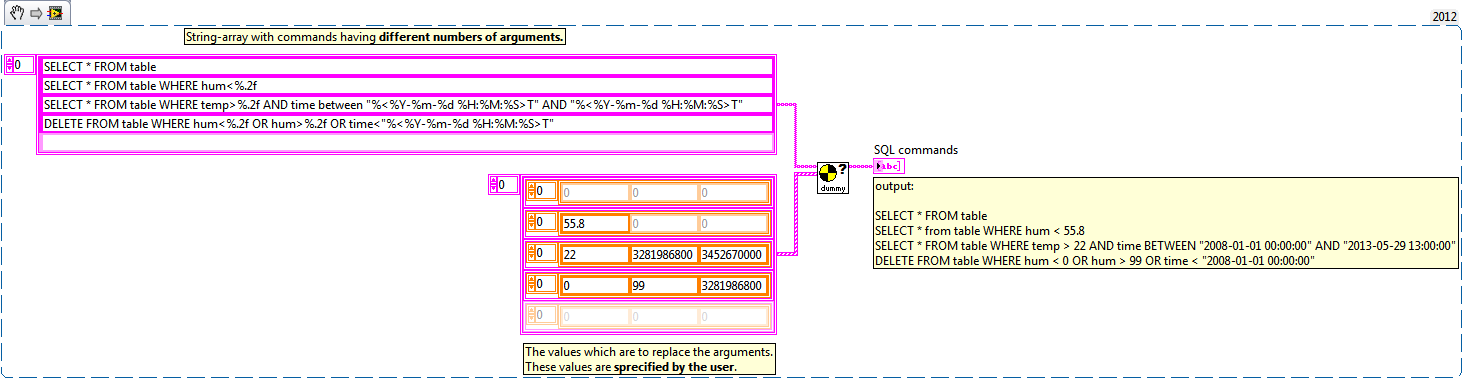Screen dimensions: 1463x379
Task: Click the 'SELECT * FROM table' string element
Action: coord(407,67)
